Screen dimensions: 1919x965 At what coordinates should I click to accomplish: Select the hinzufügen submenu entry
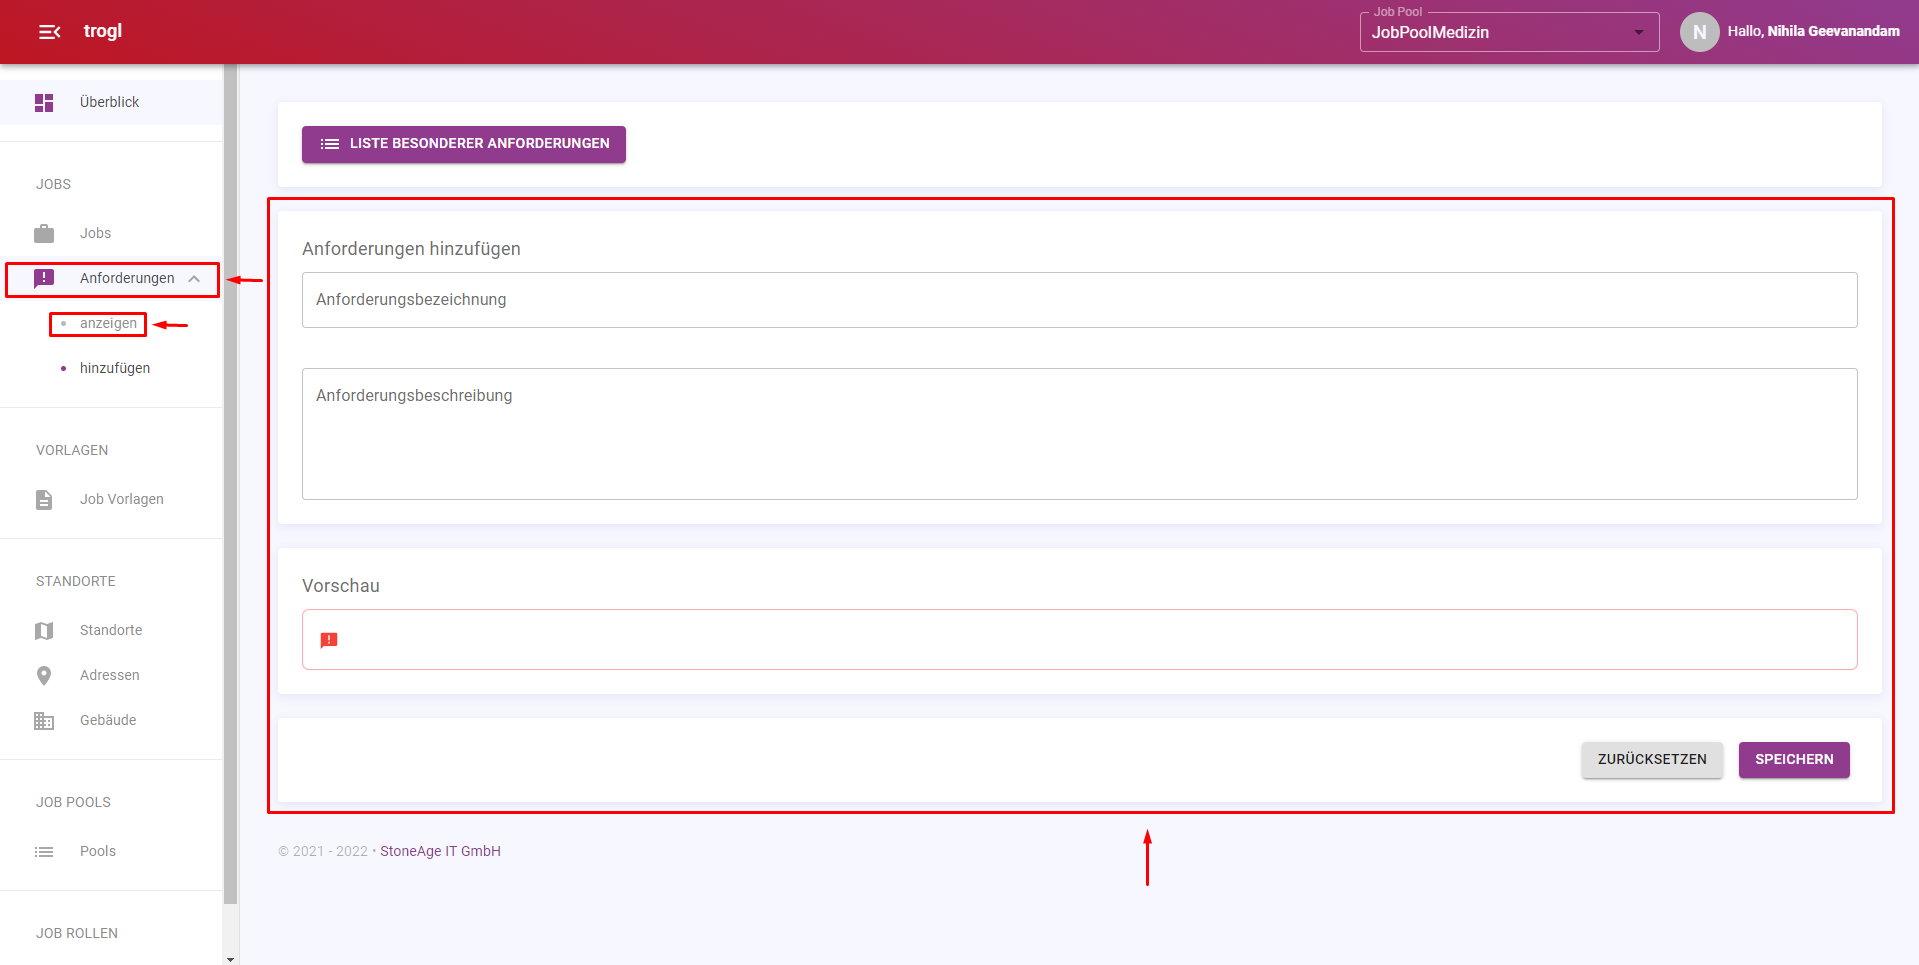[115, 368]
